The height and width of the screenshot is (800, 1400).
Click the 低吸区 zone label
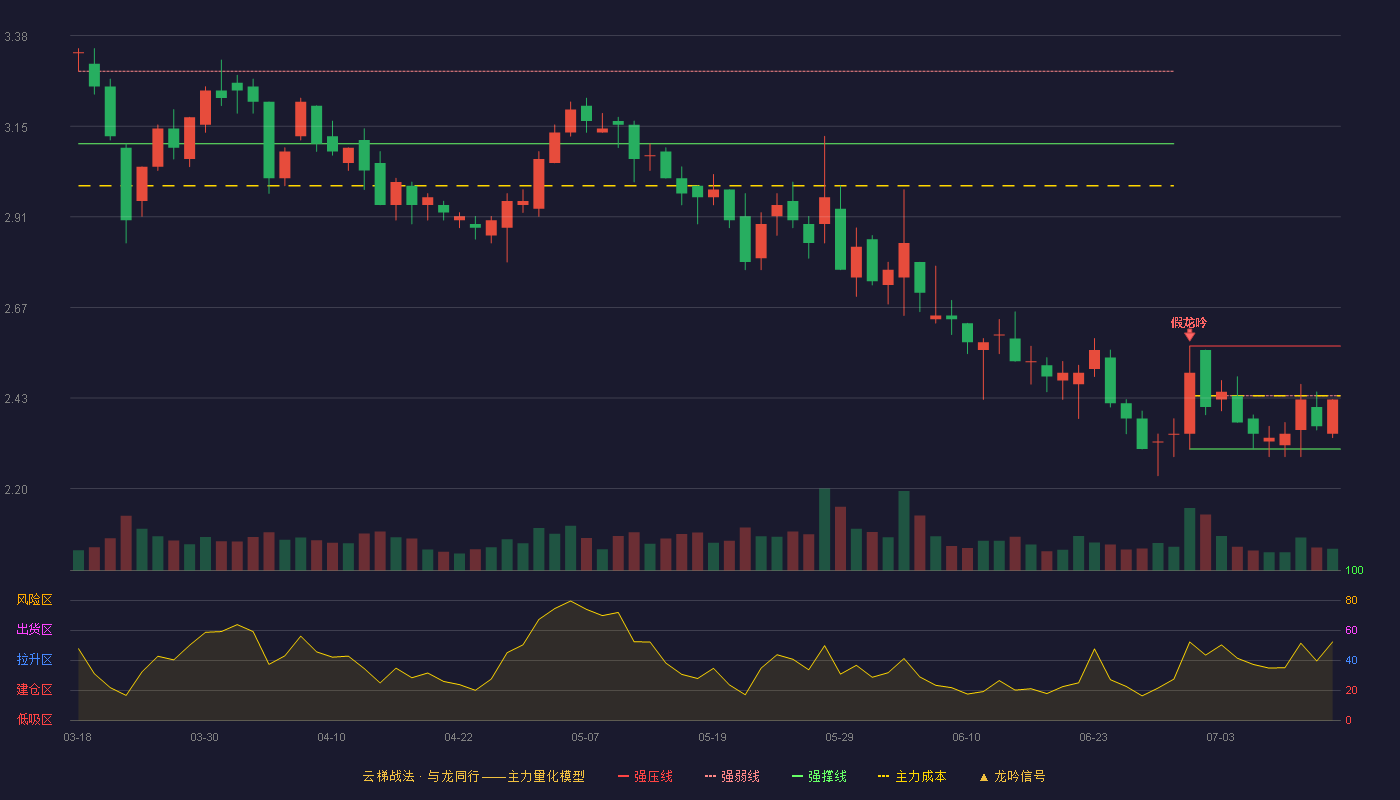pos(34,720)
